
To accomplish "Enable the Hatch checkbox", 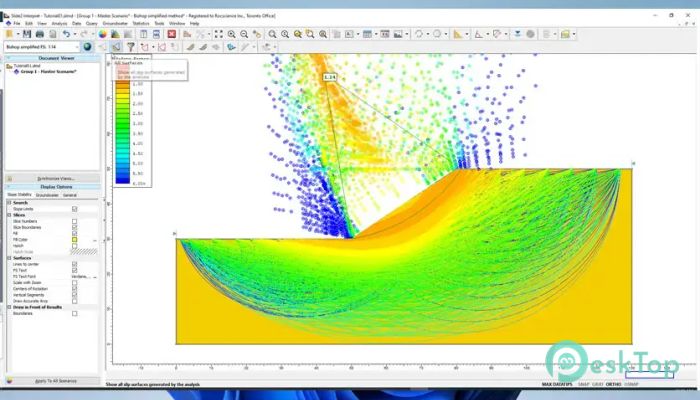I will coord(75,246).
